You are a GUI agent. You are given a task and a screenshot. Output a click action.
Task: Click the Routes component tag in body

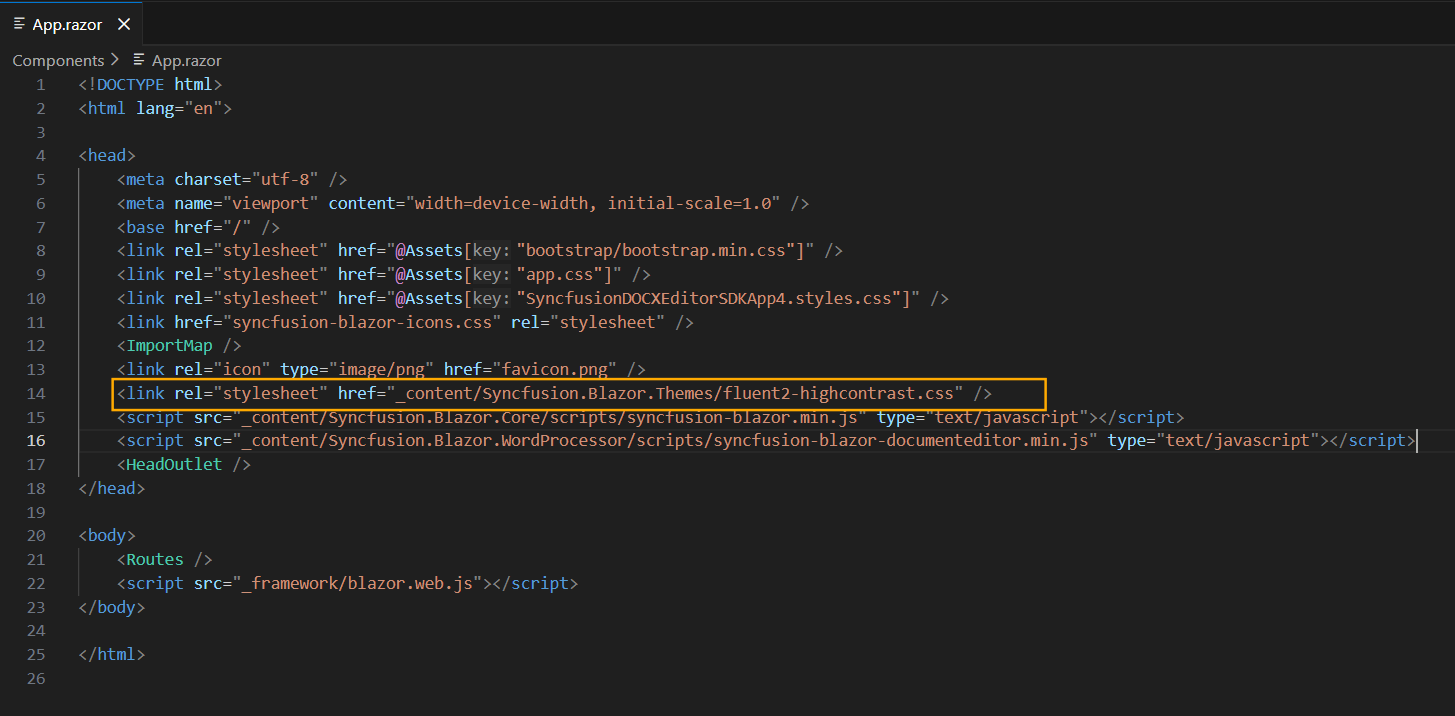click(x=155, y=559)
